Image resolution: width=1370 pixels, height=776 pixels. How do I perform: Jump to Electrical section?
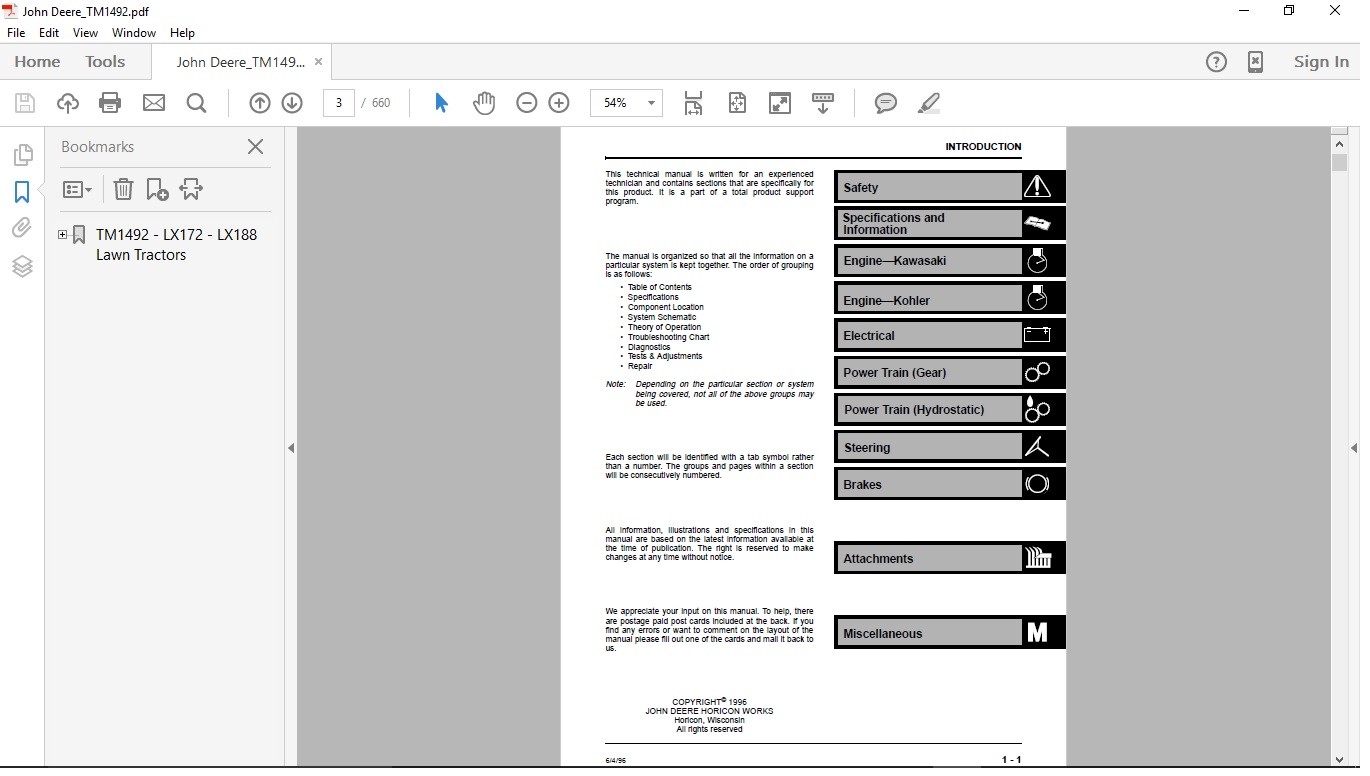[949, 335]
